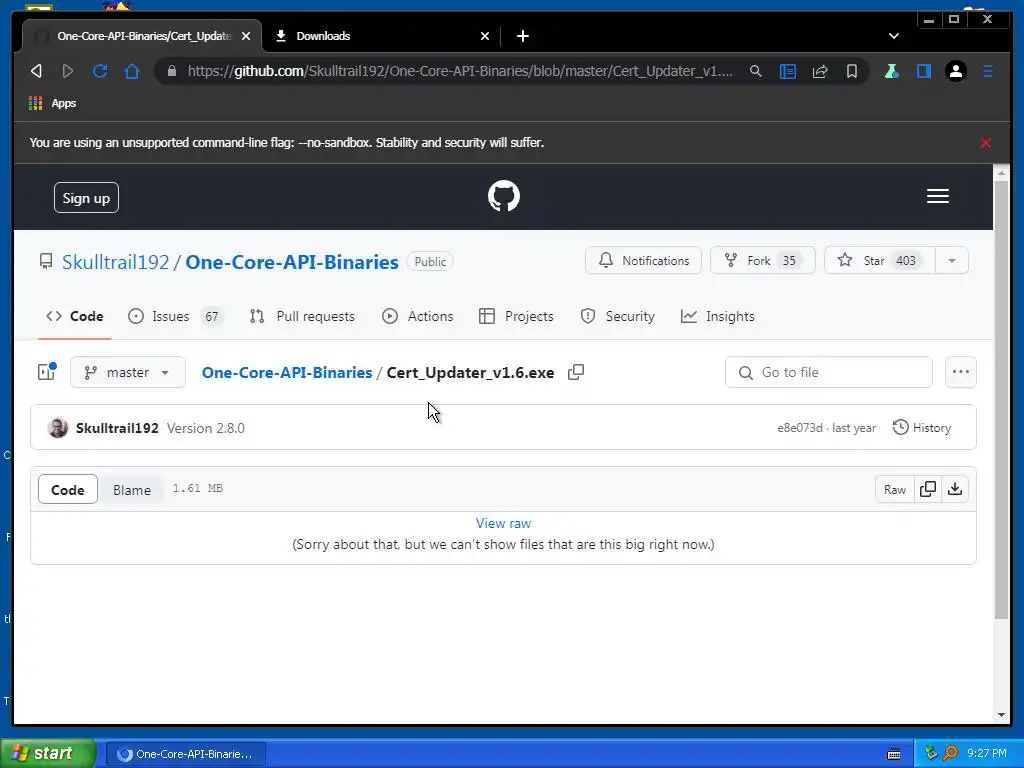Click the One-Core-API-Binaries taskbar item

tap(185, 754)
